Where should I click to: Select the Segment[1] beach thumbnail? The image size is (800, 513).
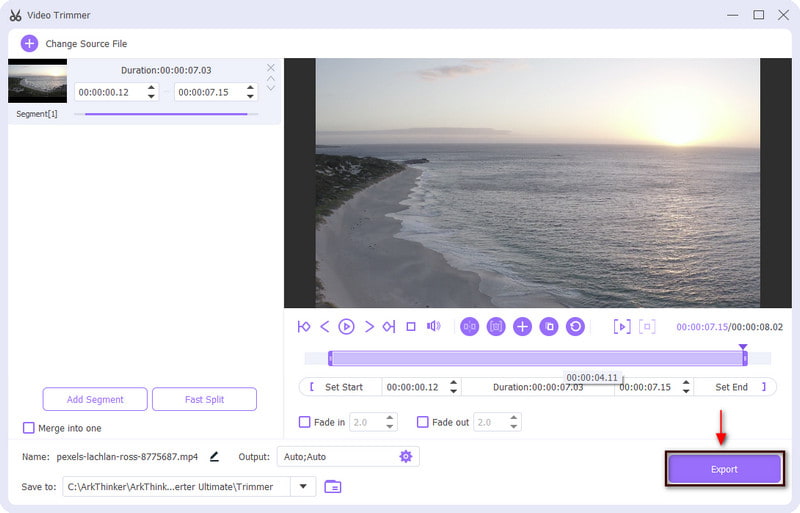click(37, 81)
